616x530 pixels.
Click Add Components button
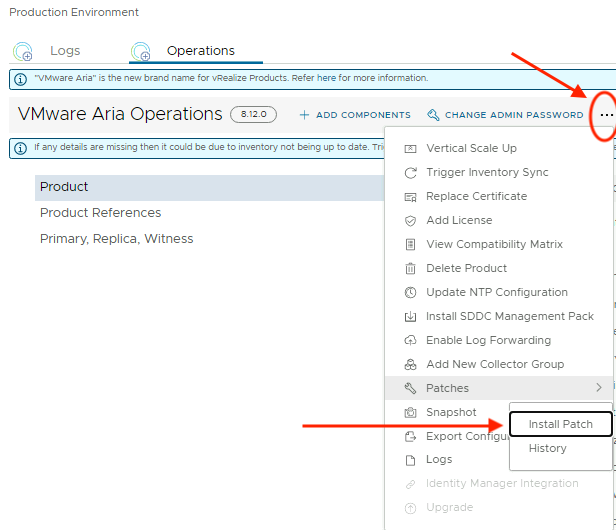[x=355, y=115]
